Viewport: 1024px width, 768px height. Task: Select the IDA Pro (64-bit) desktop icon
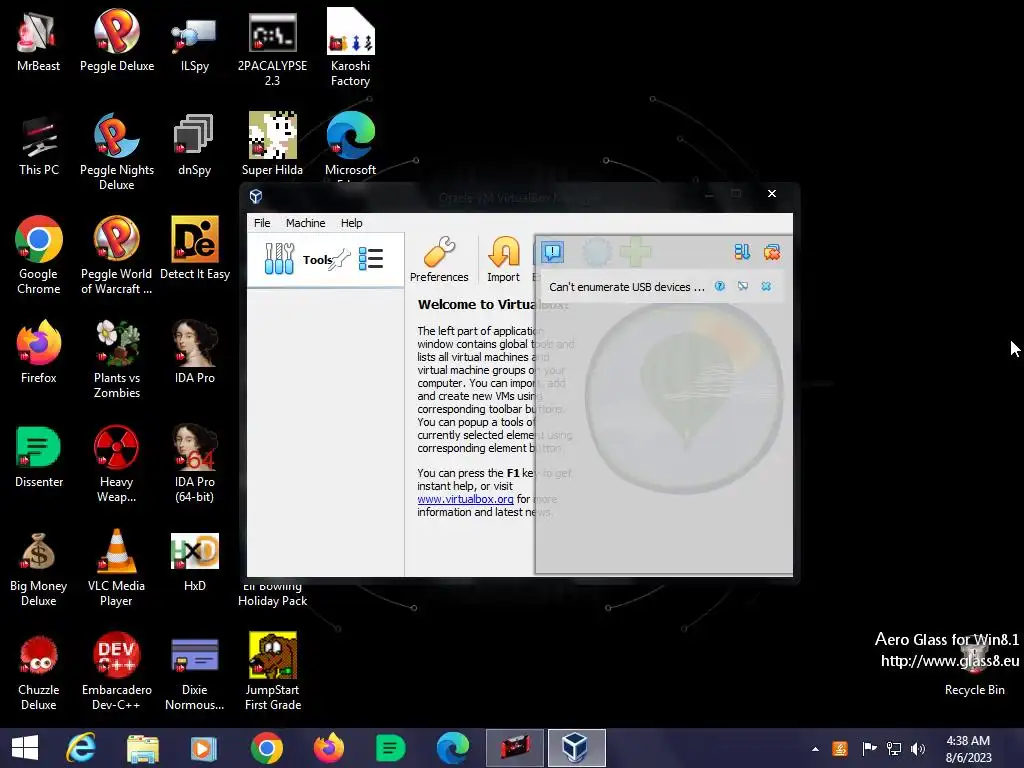click(x=195, y=464)
